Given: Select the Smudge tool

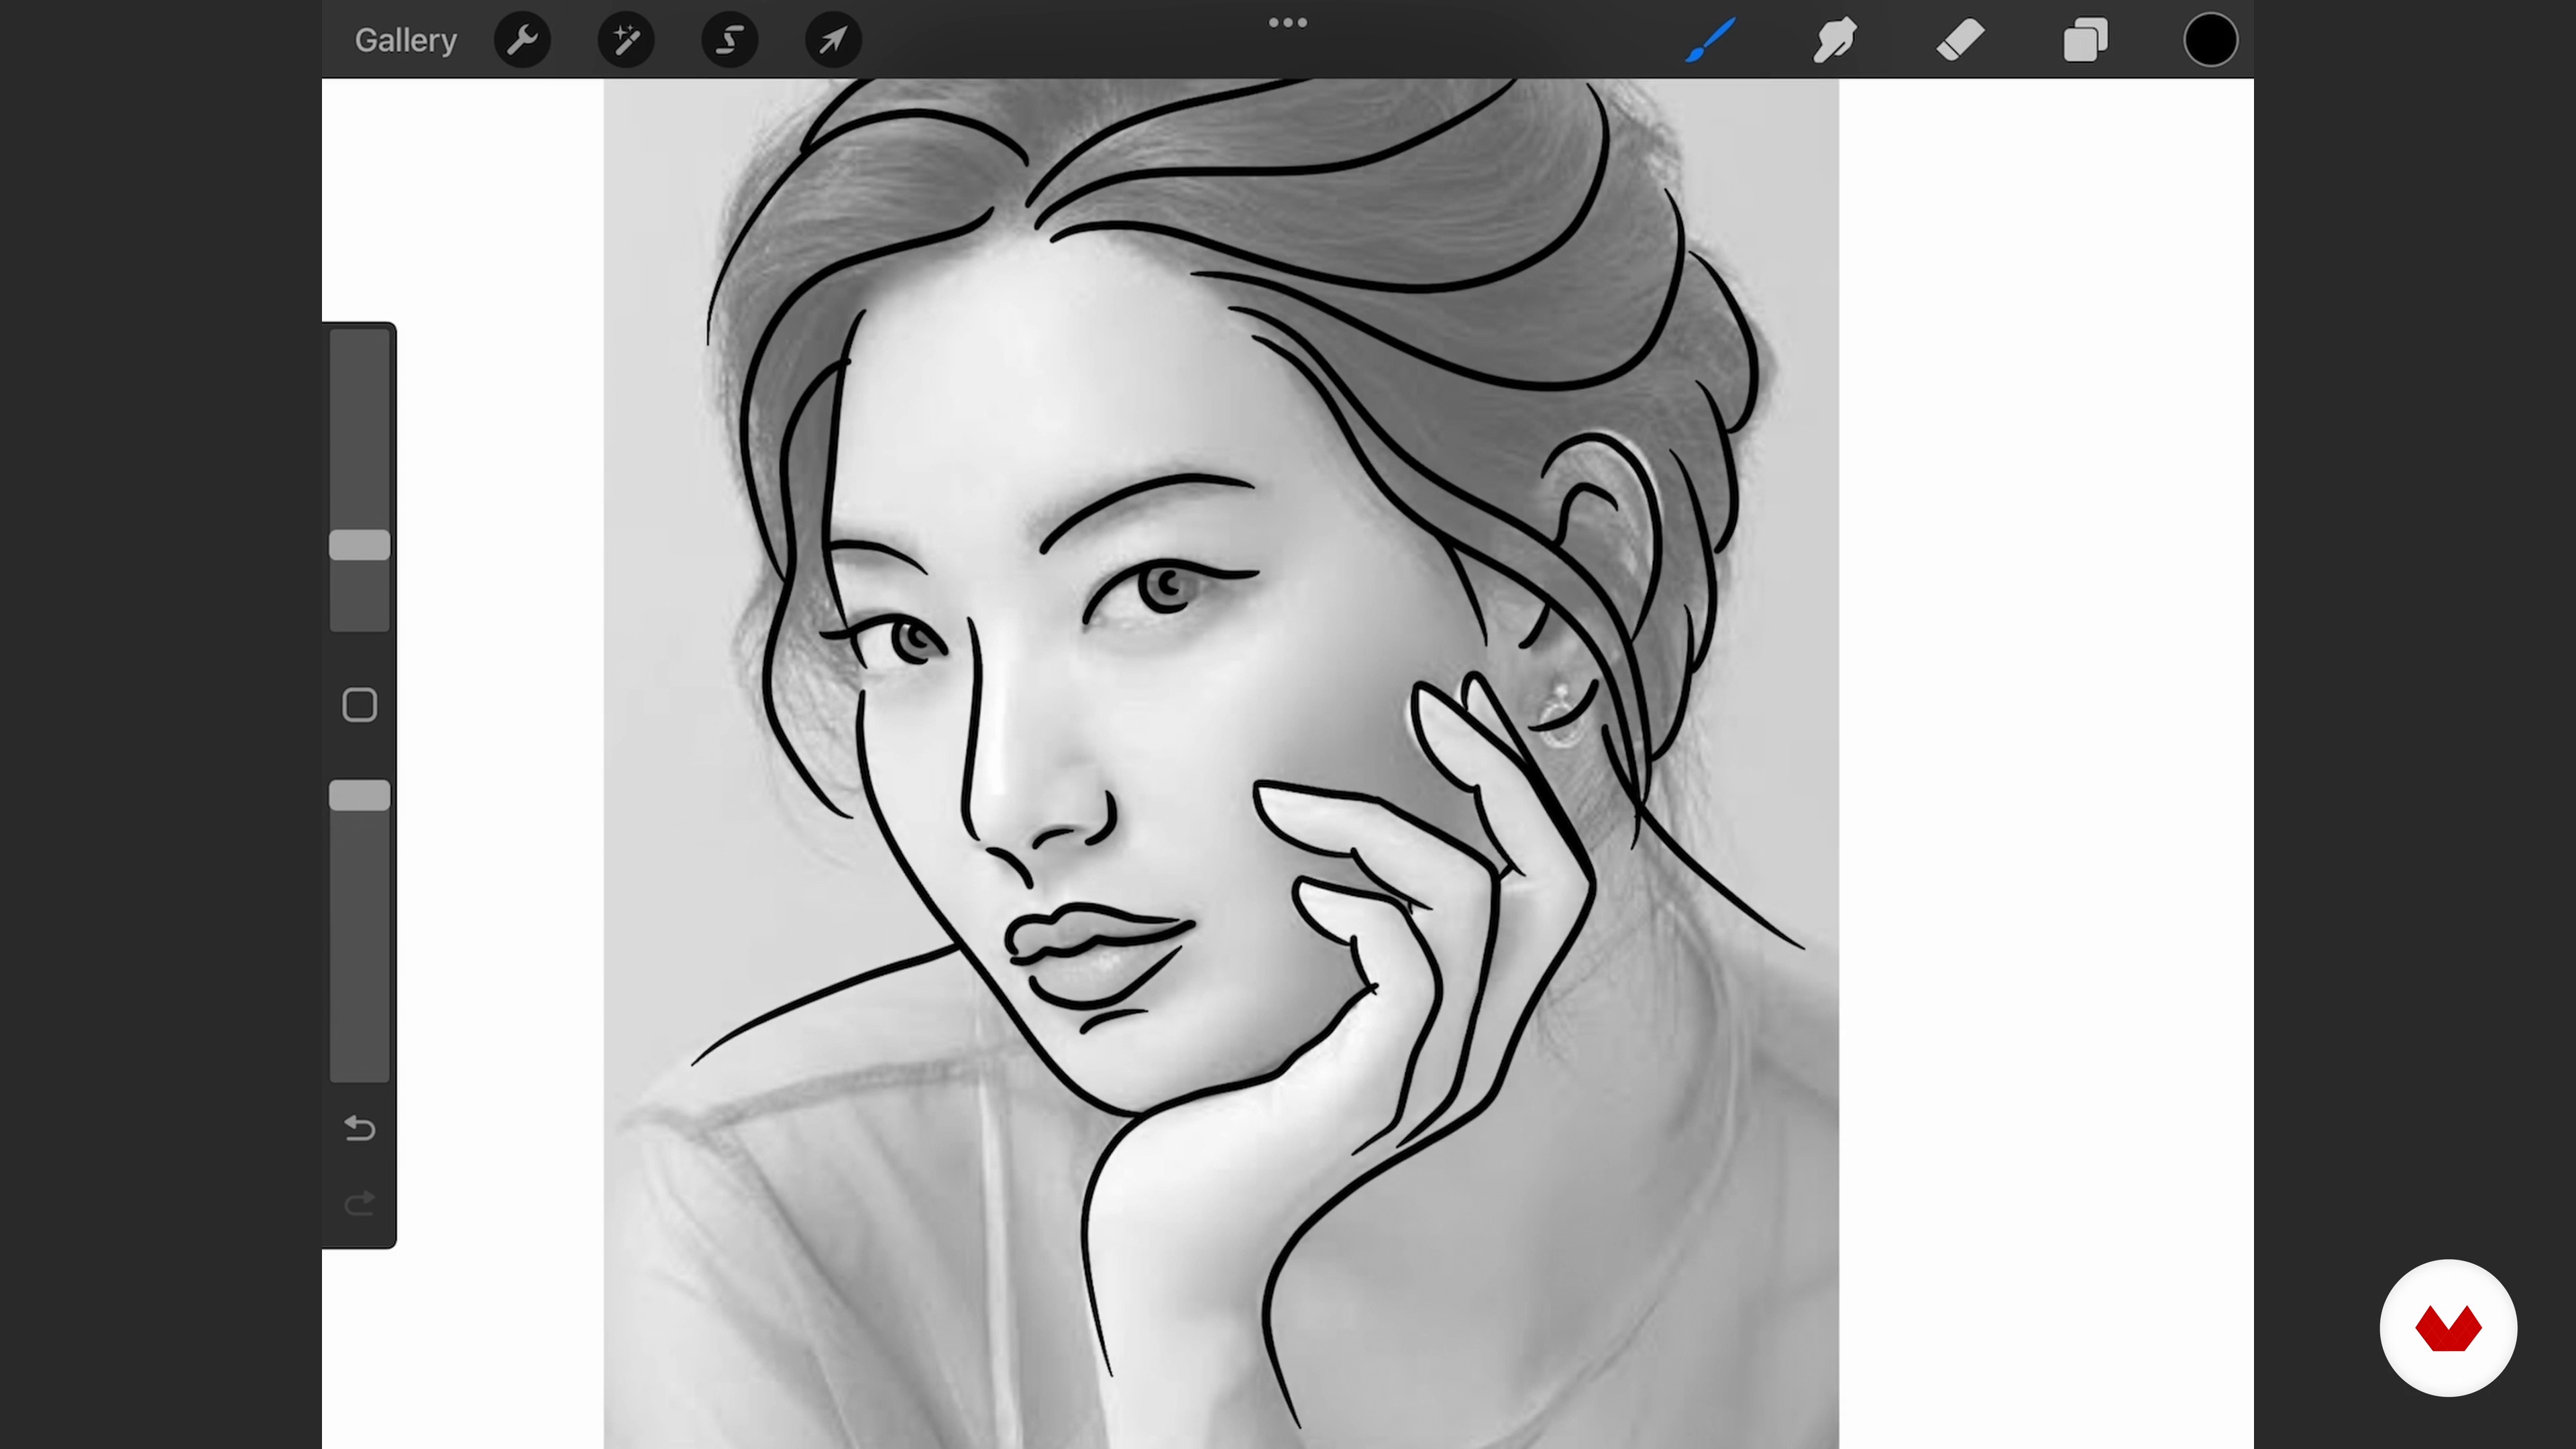Looking at the screenshot, I should [x=1835, y=40].
